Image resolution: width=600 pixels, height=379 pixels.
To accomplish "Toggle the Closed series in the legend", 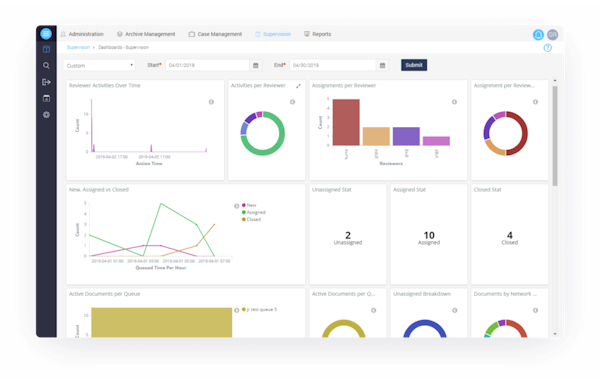I will click(x=251, y=219).
